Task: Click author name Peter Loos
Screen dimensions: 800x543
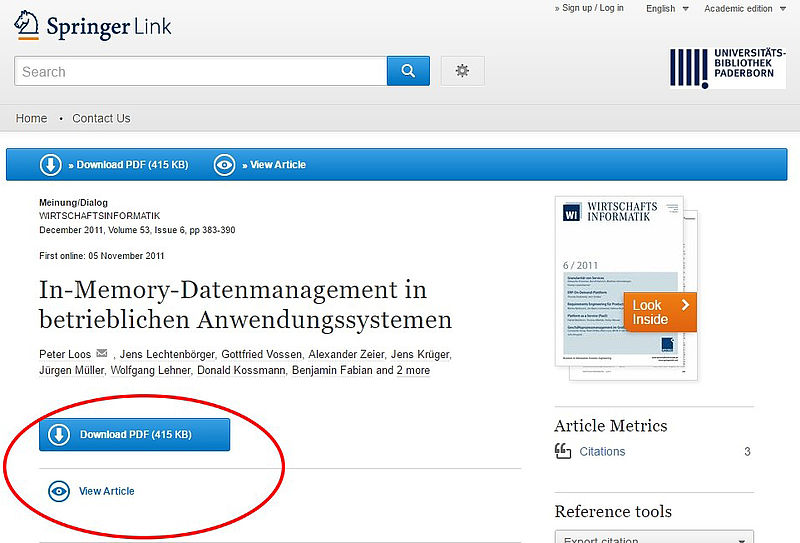Action: [x=65, y=354]
